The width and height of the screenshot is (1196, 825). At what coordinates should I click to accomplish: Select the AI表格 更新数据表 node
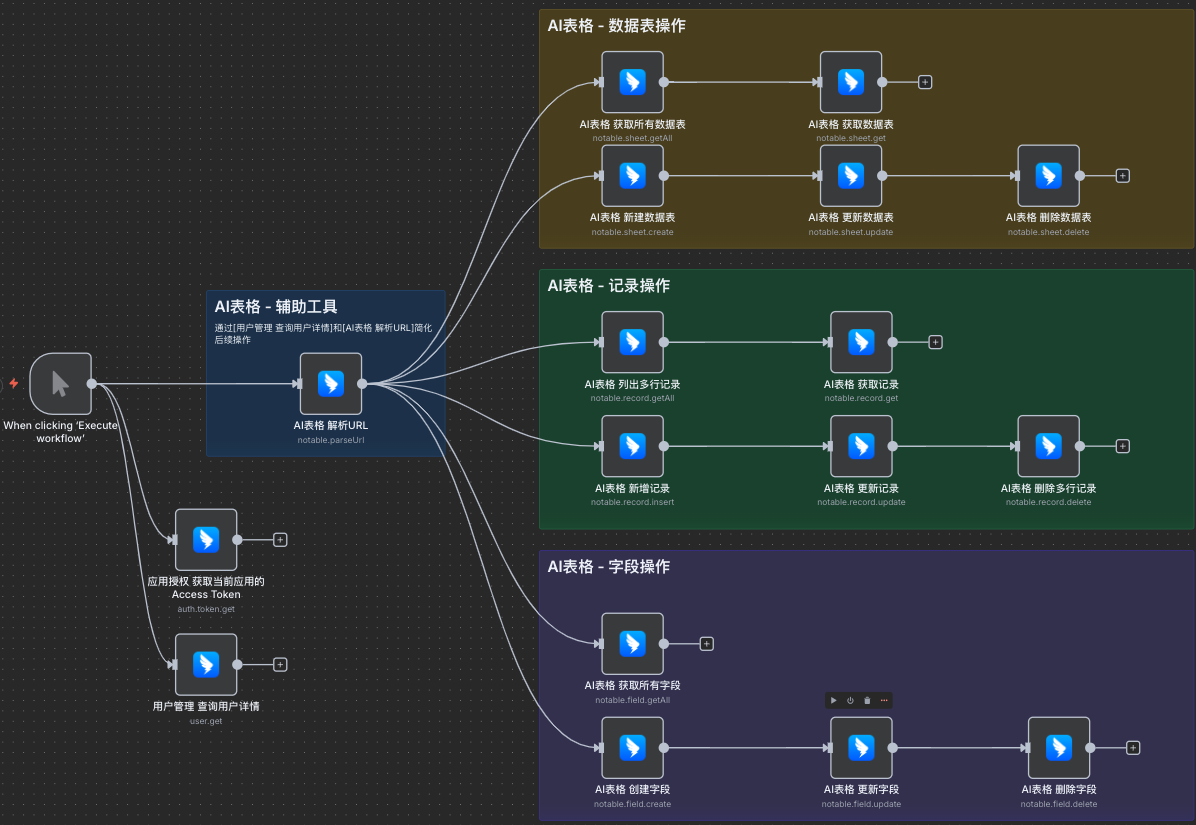850,175
